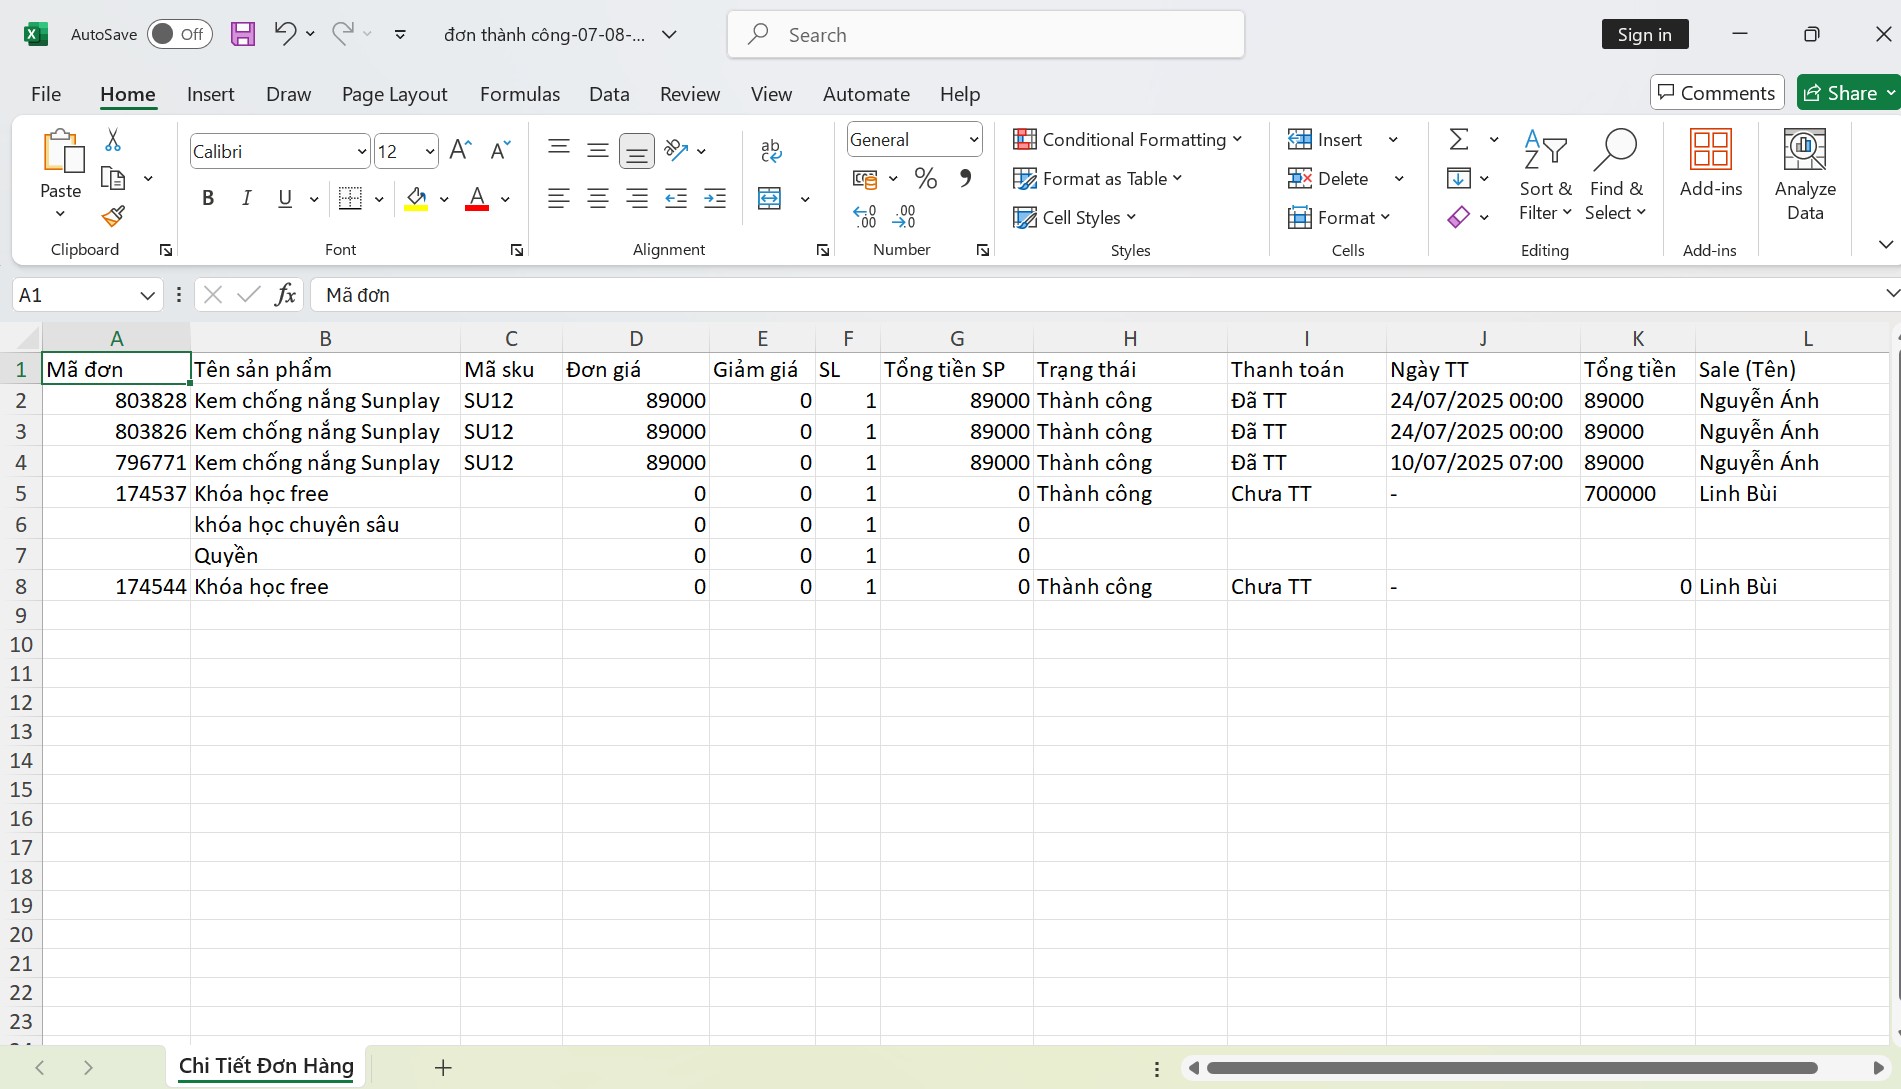
Task: Open the Comments pane button
Action: pyautogui.click(x=1716, y=93)
